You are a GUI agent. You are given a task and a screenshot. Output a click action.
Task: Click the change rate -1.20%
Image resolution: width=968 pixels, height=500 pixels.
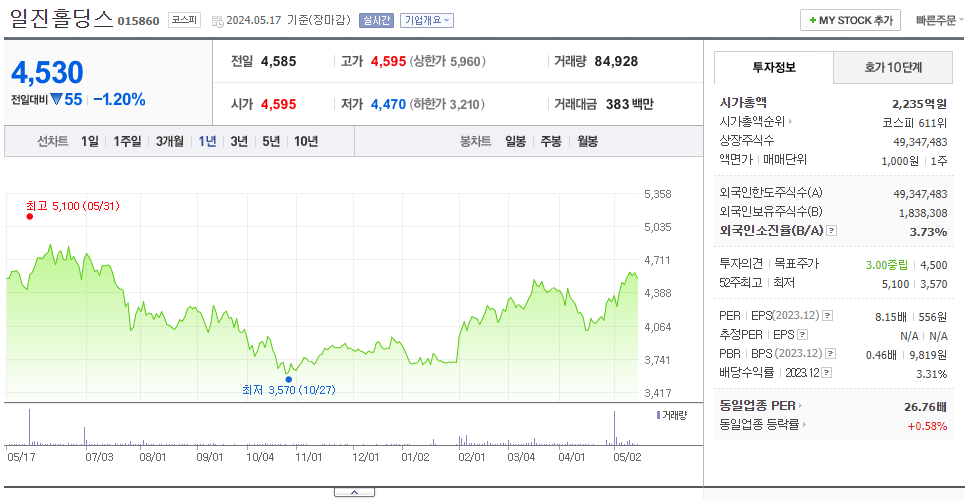tap(120, 99)
